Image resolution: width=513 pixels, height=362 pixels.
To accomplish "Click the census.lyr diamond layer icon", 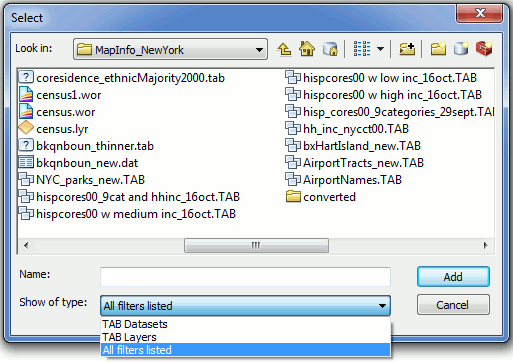I will pyautogui.click(x=26, y=128).
